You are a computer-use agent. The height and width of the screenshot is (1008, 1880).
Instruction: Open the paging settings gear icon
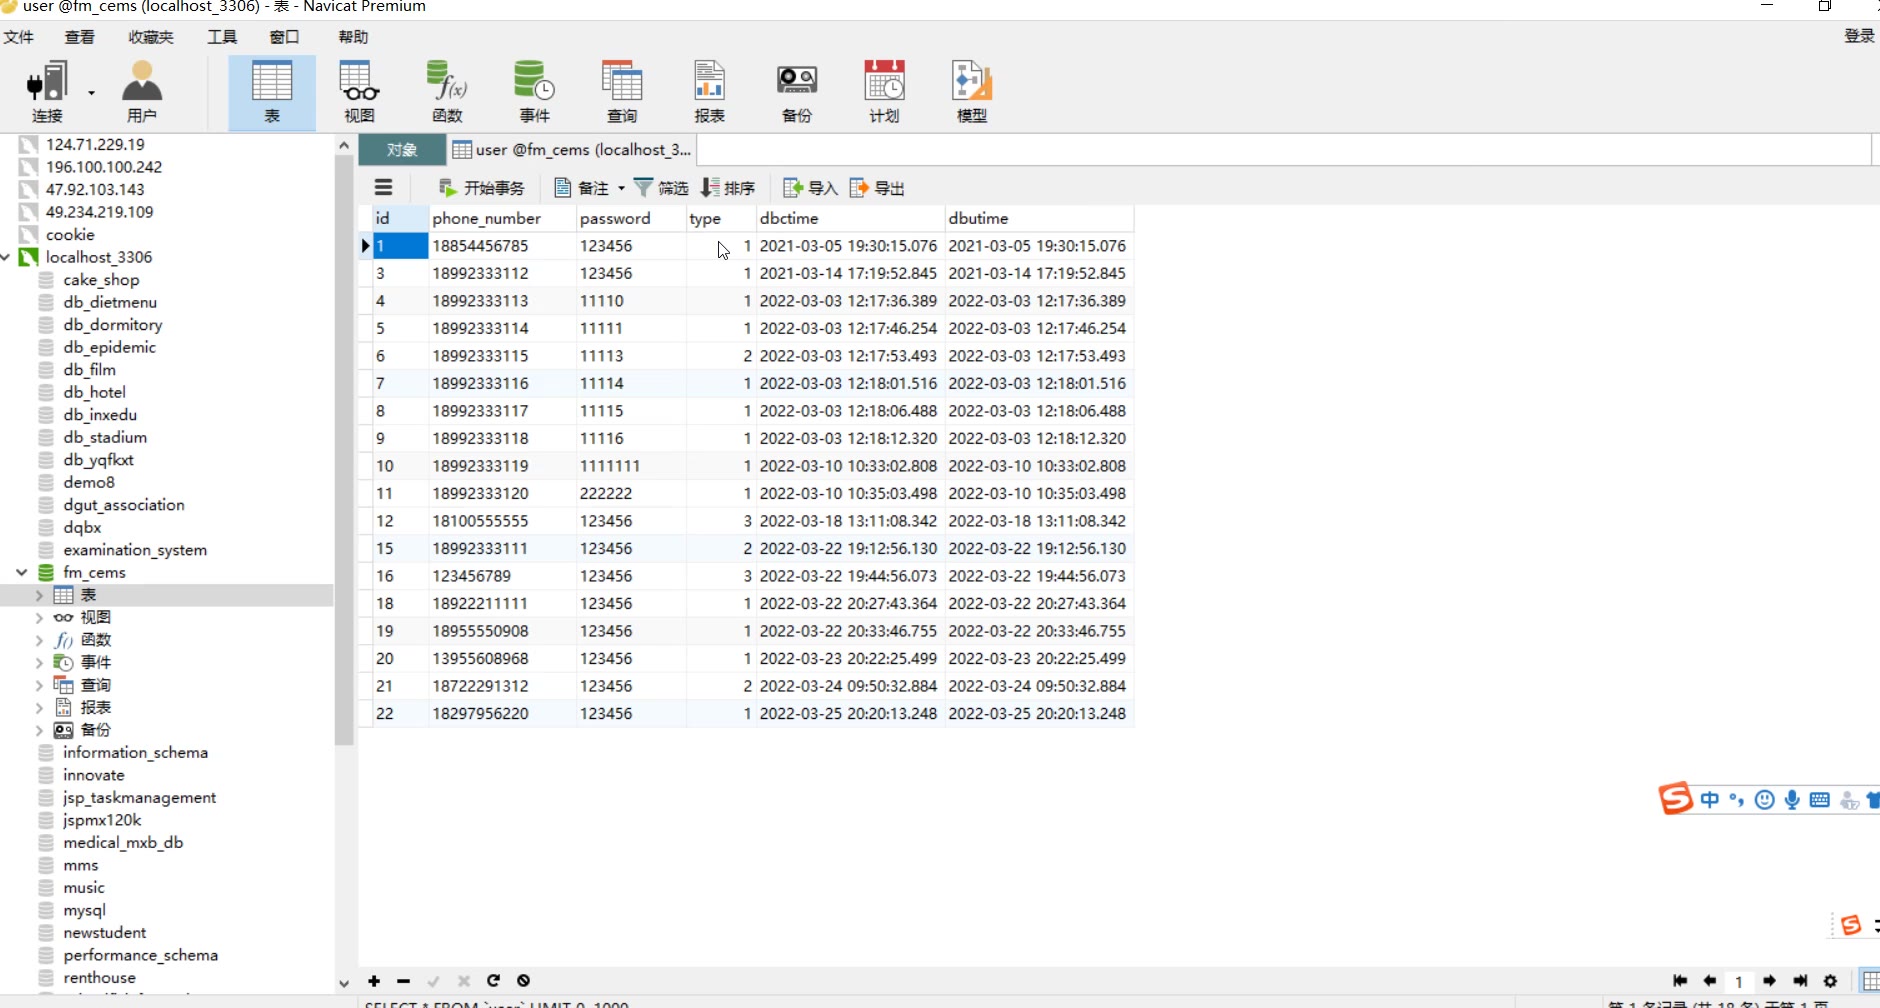pyautogui.click(x=1831, y=981)
